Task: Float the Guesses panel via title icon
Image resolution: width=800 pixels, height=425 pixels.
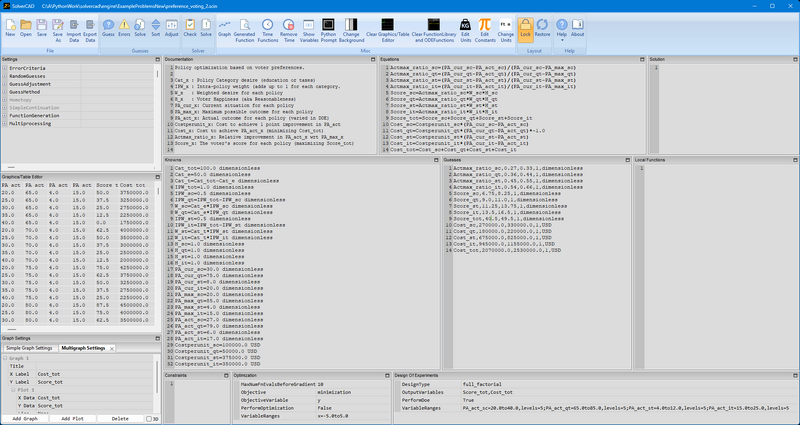Action: (628, 160)
